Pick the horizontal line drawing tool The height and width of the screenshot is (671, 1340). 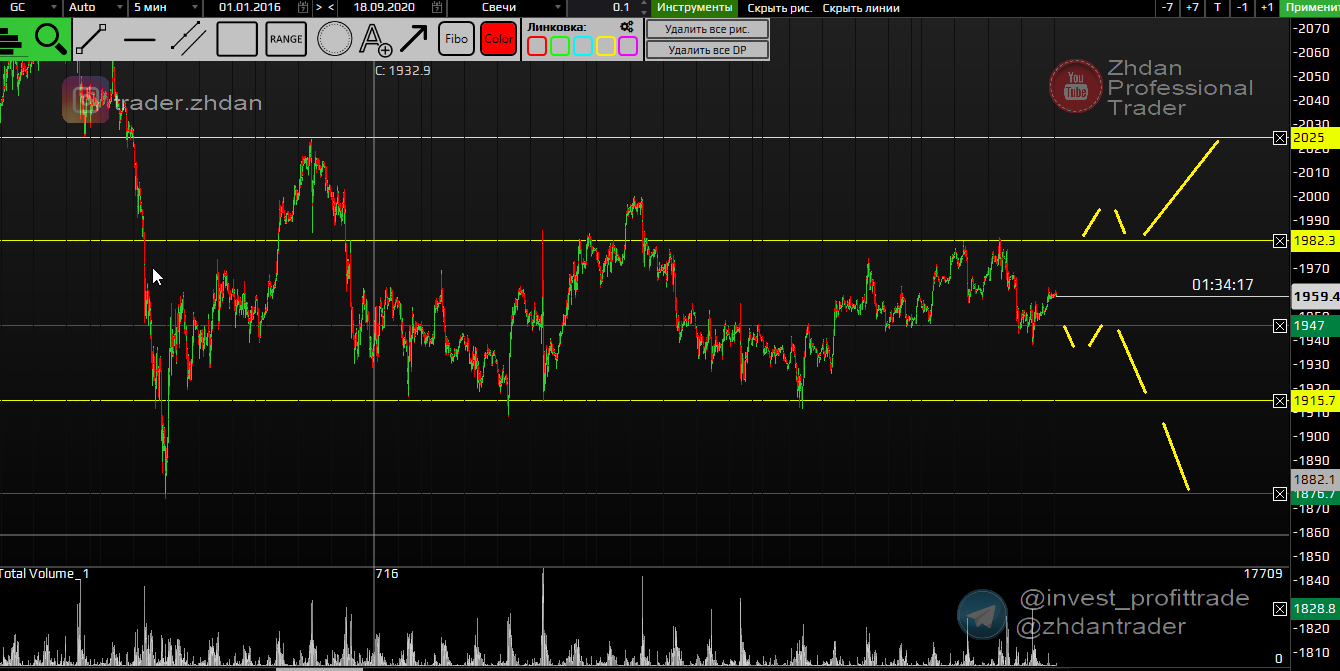click(x=140, y=39)
